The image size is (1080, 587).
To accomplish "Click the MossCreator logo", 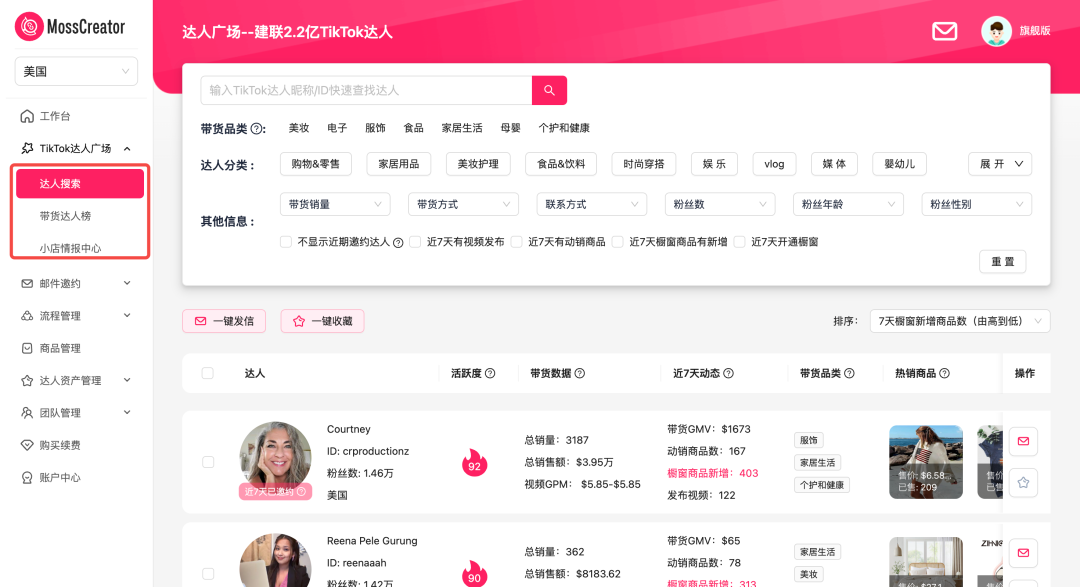I will coord(72,26).
